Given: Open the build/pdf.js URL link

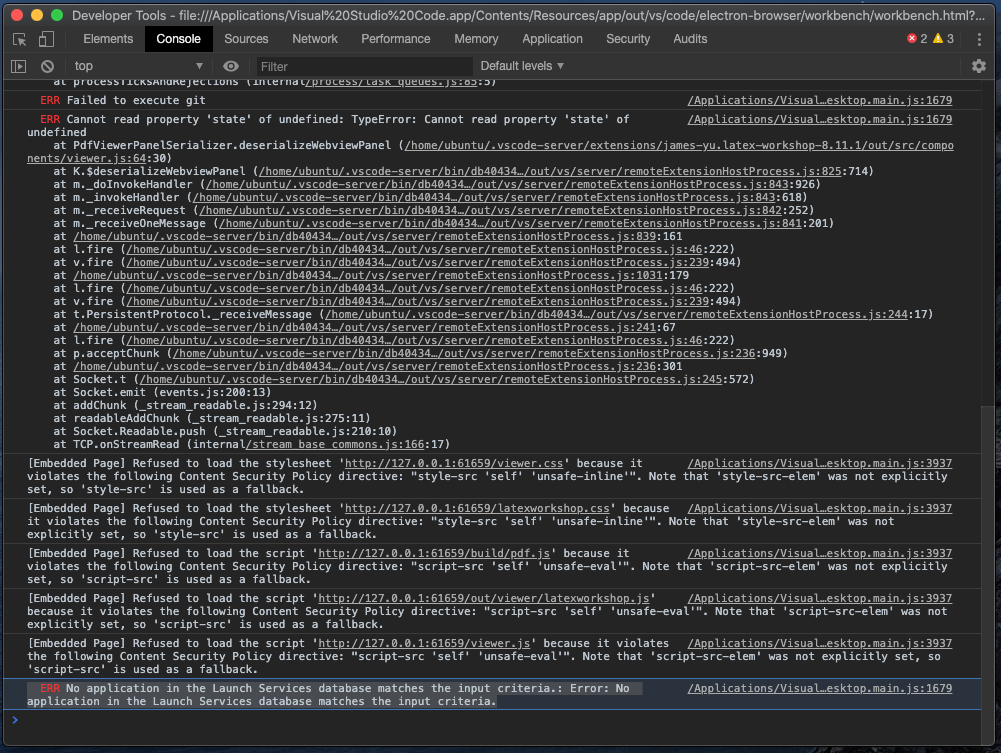Looking at the screenshot, I should pyautogui.click(x=434, y=553).
